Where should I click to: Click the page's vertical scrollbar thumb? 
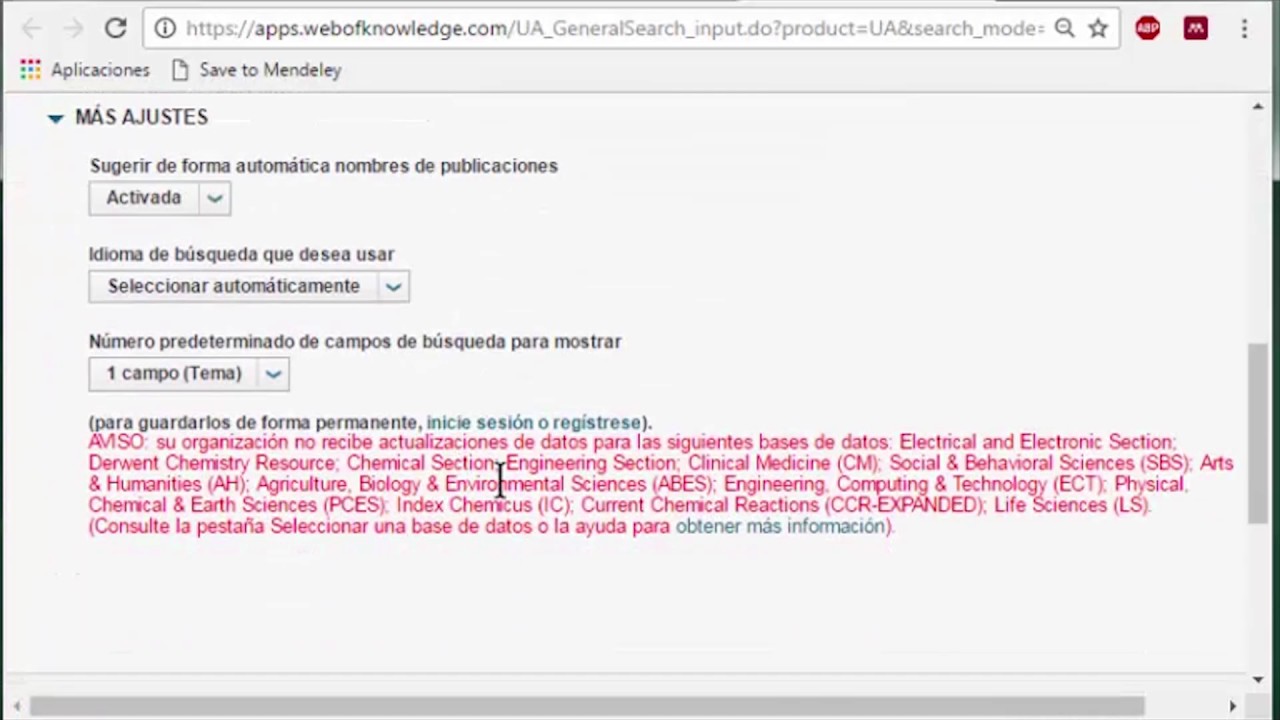coord(1258,430)
